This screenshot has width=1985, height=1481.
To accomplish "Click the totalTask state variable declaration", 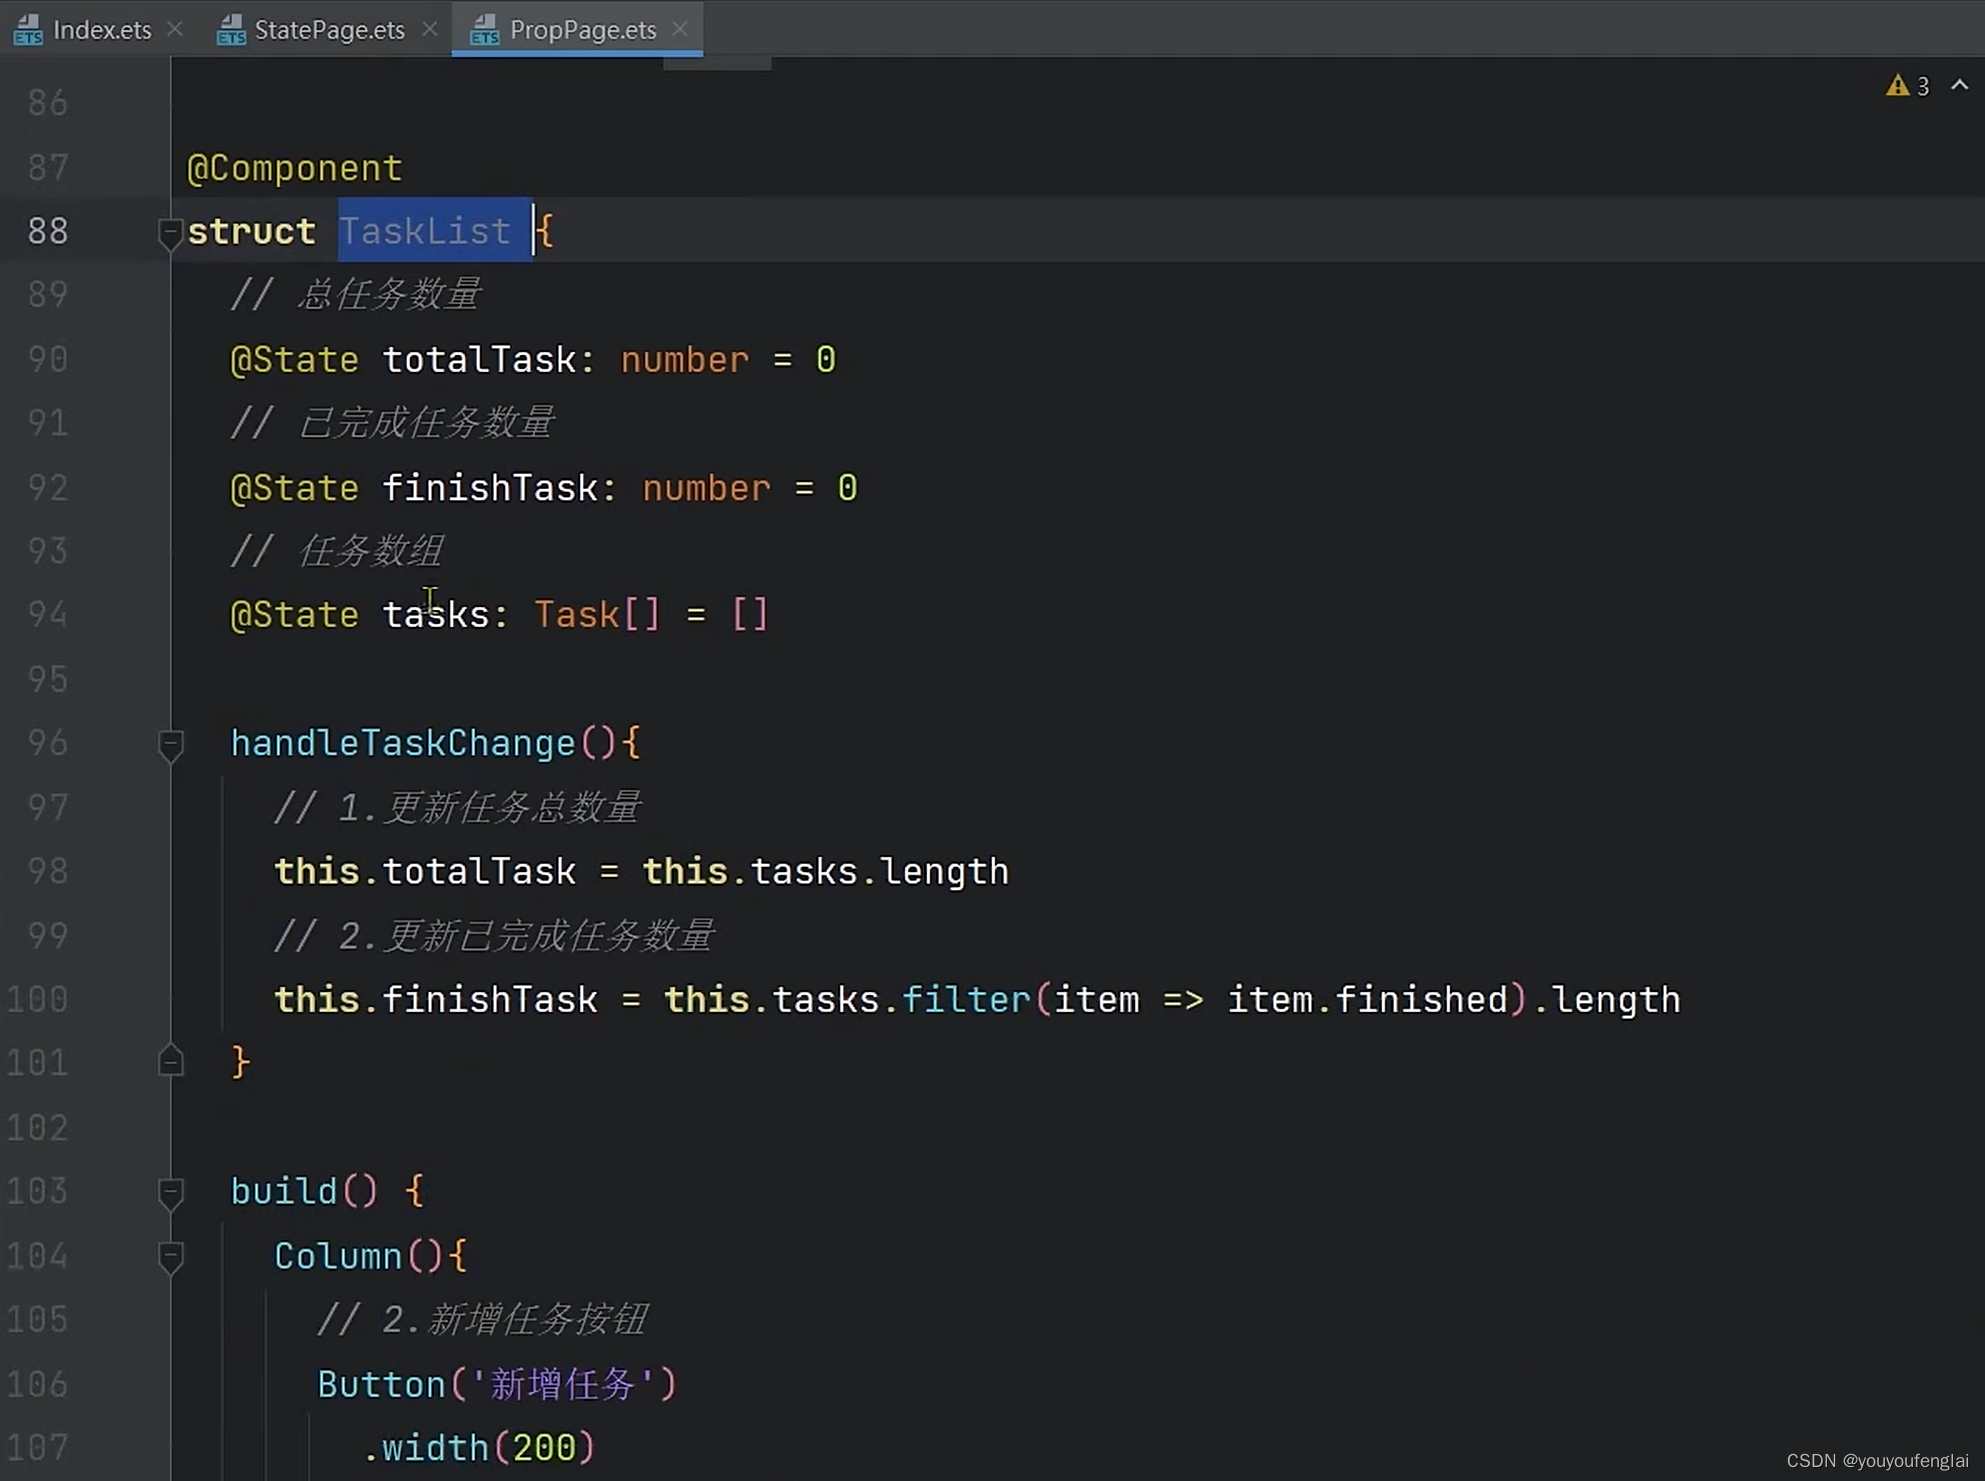I will [532, 360].
